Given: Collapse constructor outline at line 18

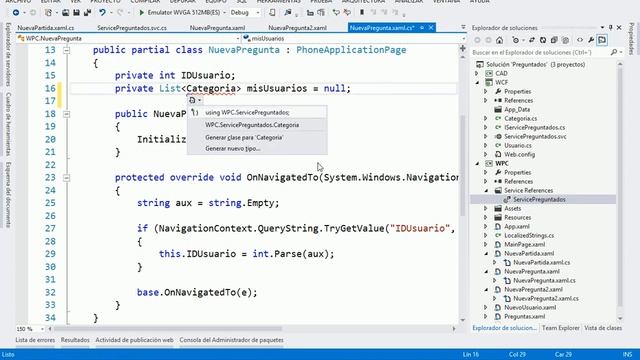Looking at the screenshot, I should pos(67,114).
